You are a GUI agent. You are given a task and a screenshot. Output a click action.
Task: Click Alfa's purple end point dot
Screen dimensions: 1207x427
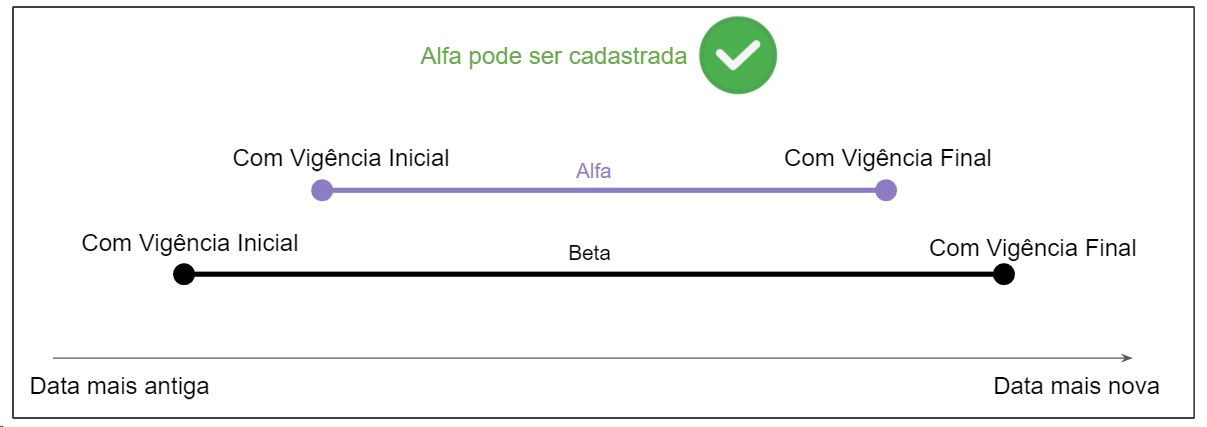885,190
